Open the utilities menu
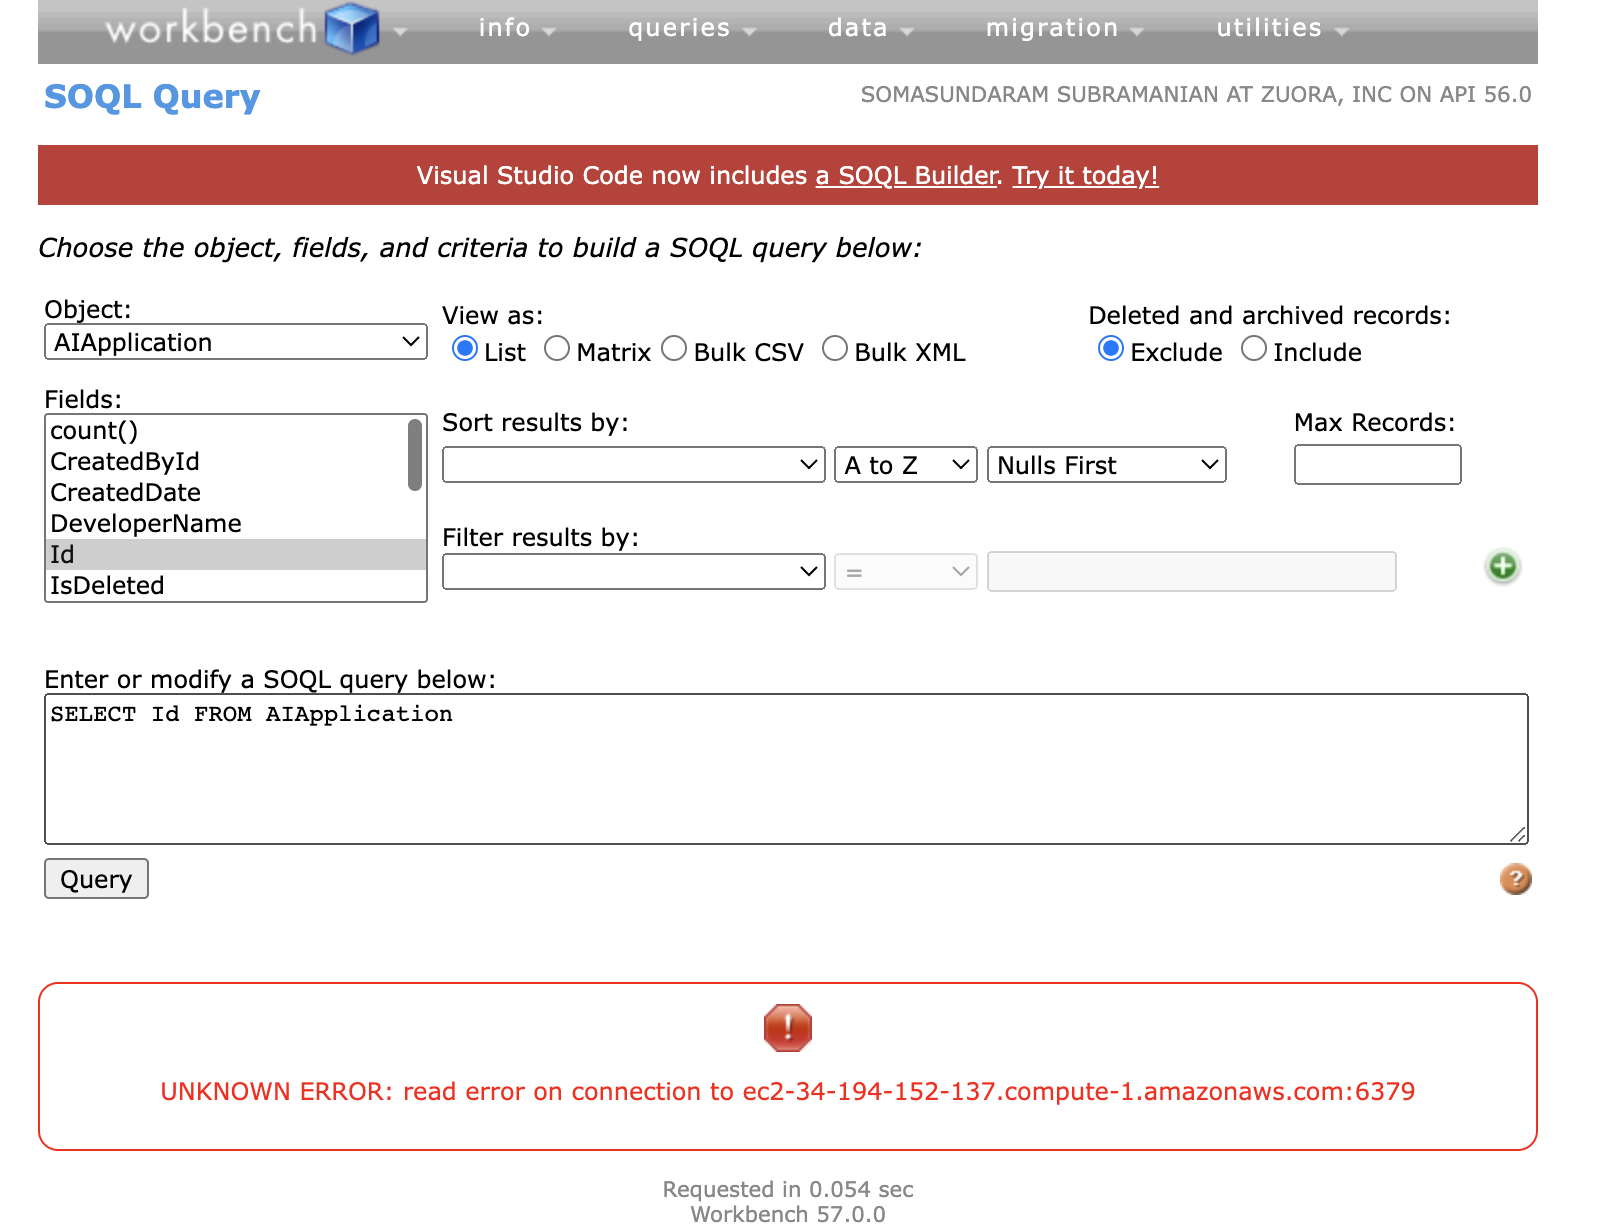The height and width of the screenshot is (1226, 1622). tap(1269, 29)
